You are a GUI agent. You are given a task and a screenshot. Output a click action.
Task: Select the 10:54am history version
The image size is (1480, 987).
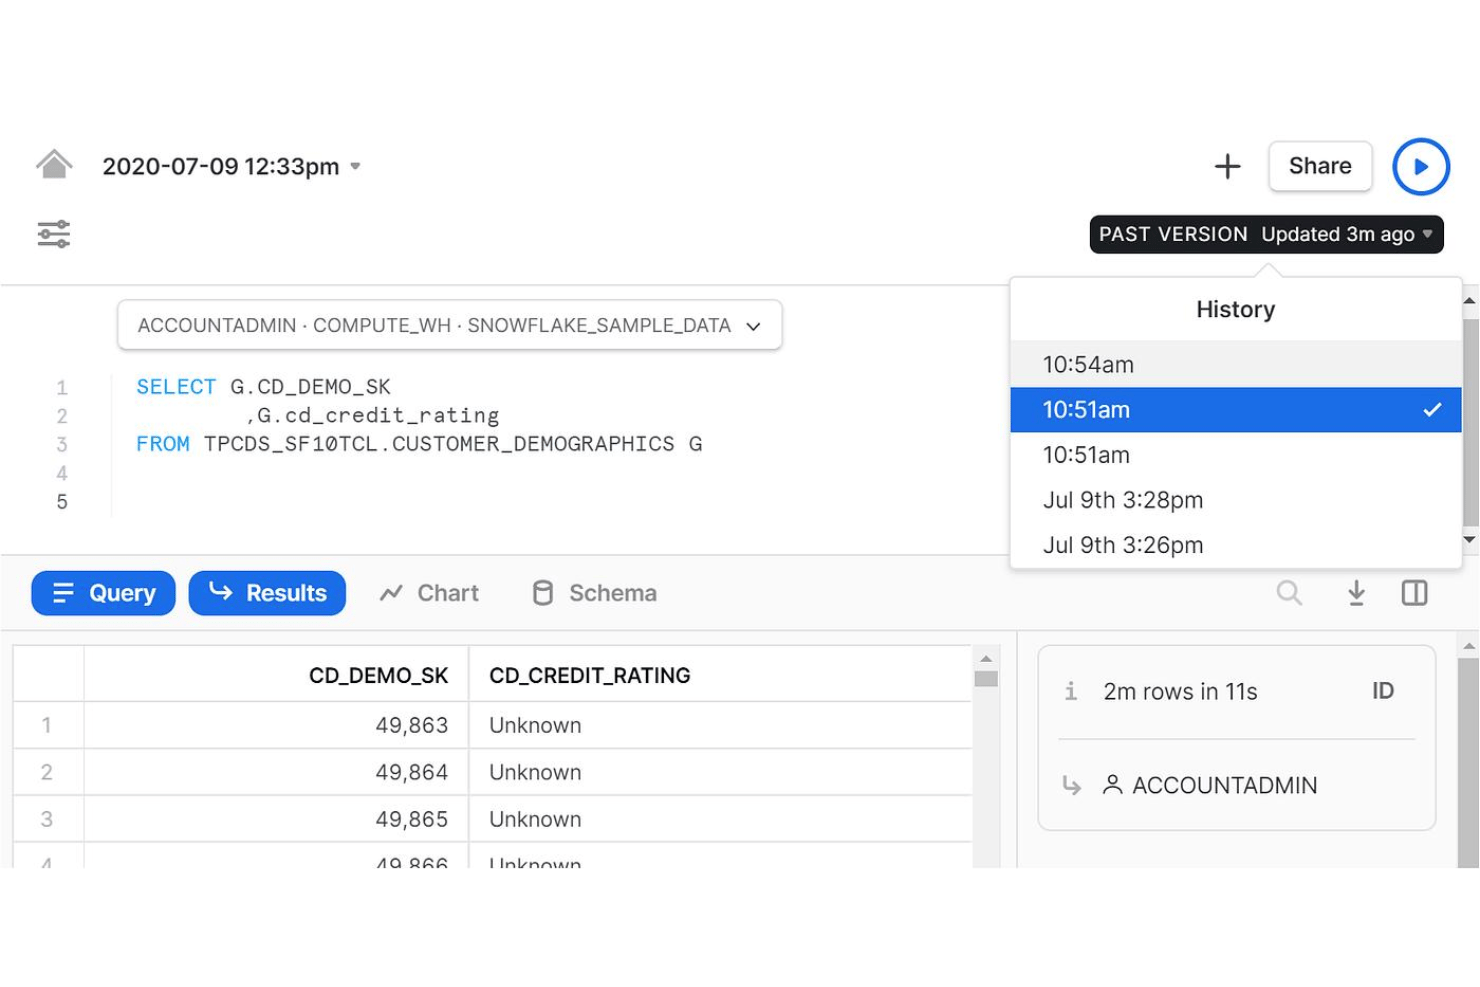tap(1236, 364)
